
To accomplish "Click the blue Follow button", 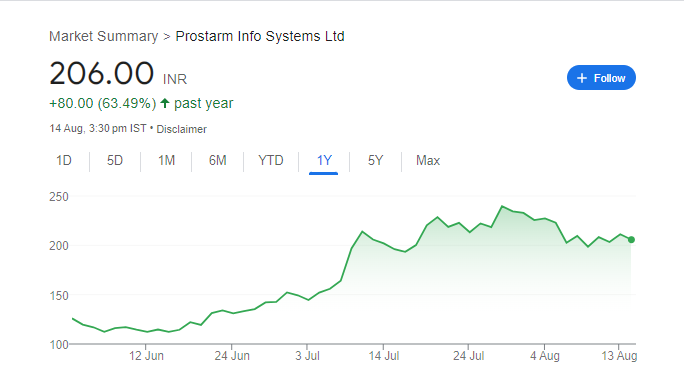I will click(x=601, y=78).
